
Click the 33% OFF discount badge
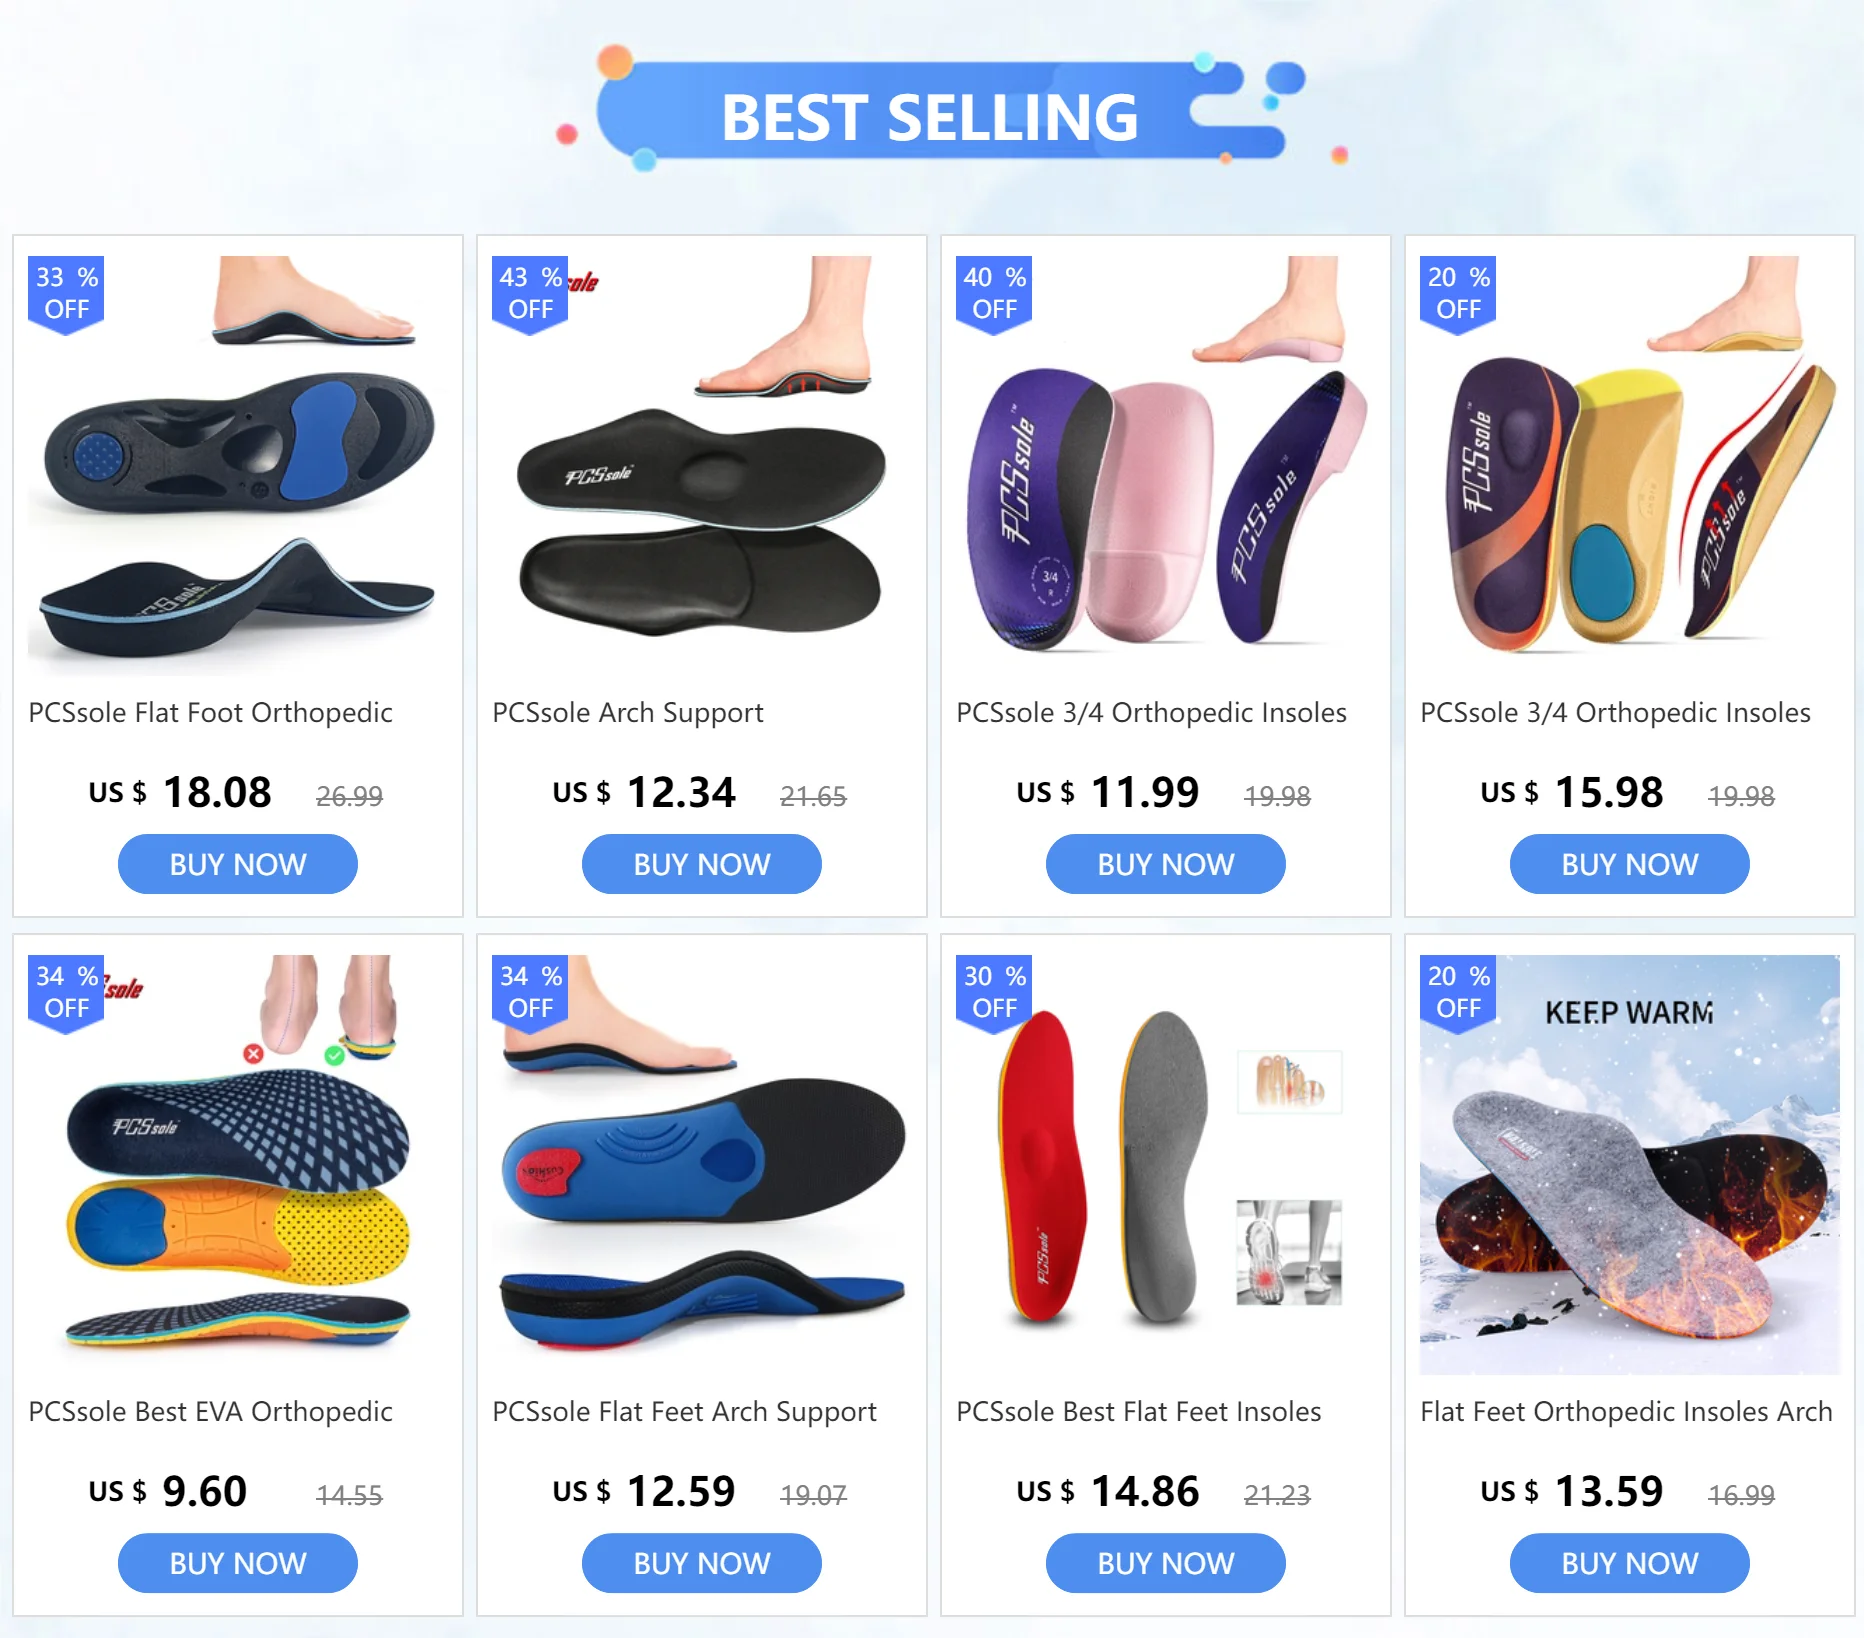(66, 294)
